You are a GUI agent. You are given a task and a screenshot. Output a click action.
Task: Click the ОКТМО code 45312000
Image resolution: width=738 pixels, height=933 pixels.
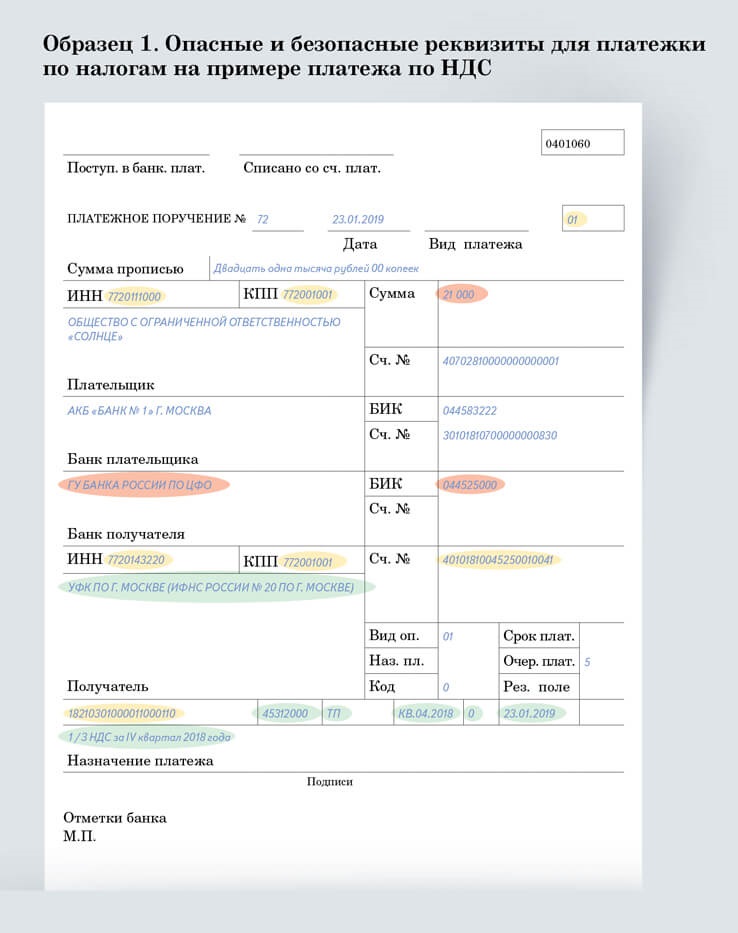point(285,714)
